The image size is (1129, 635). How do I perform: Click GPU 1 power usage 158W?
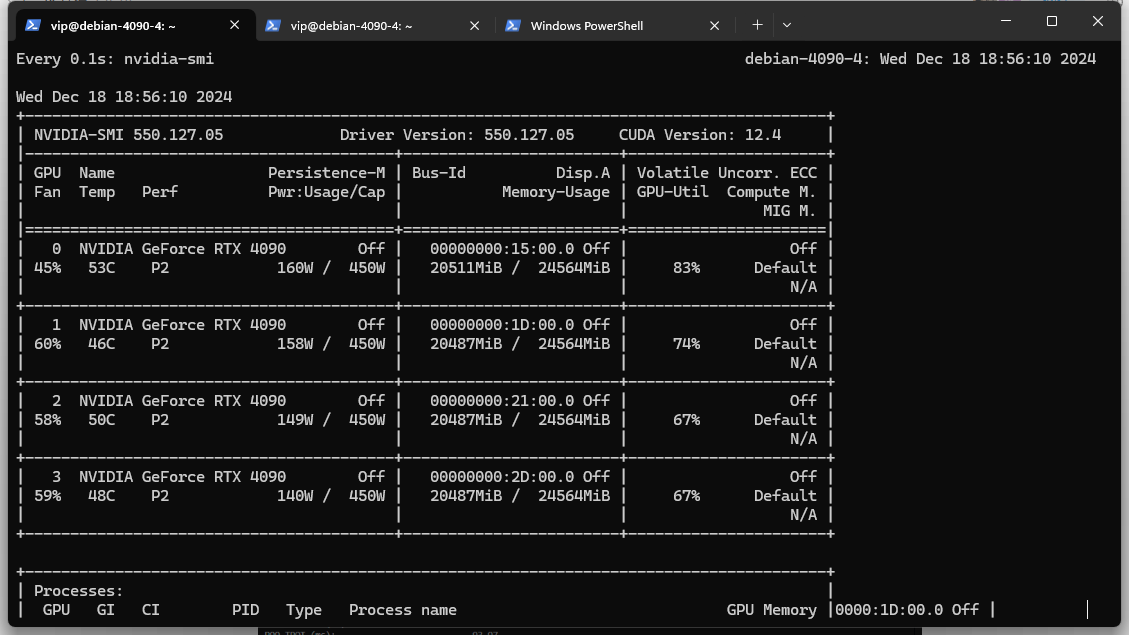click(295, 344)
